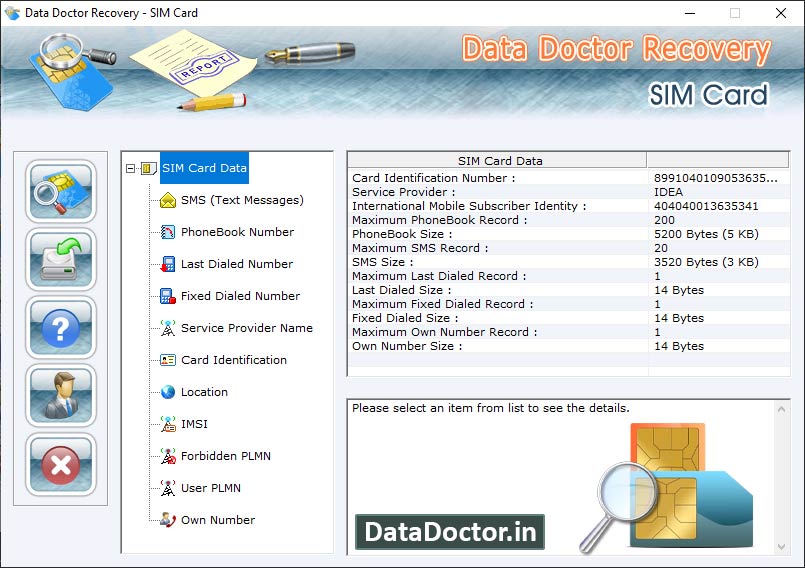Click the about support person button

tap(61, 395)
